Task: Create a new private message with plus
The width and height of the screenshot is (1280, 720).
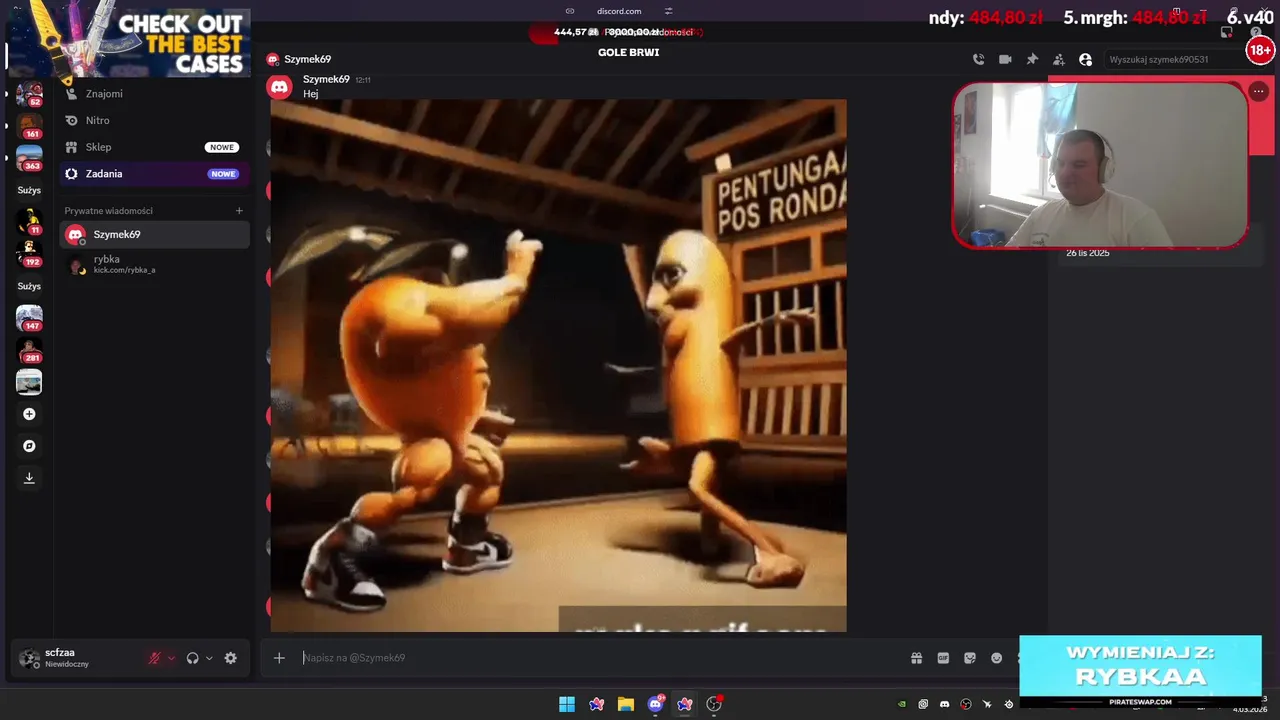Action: 239,211
